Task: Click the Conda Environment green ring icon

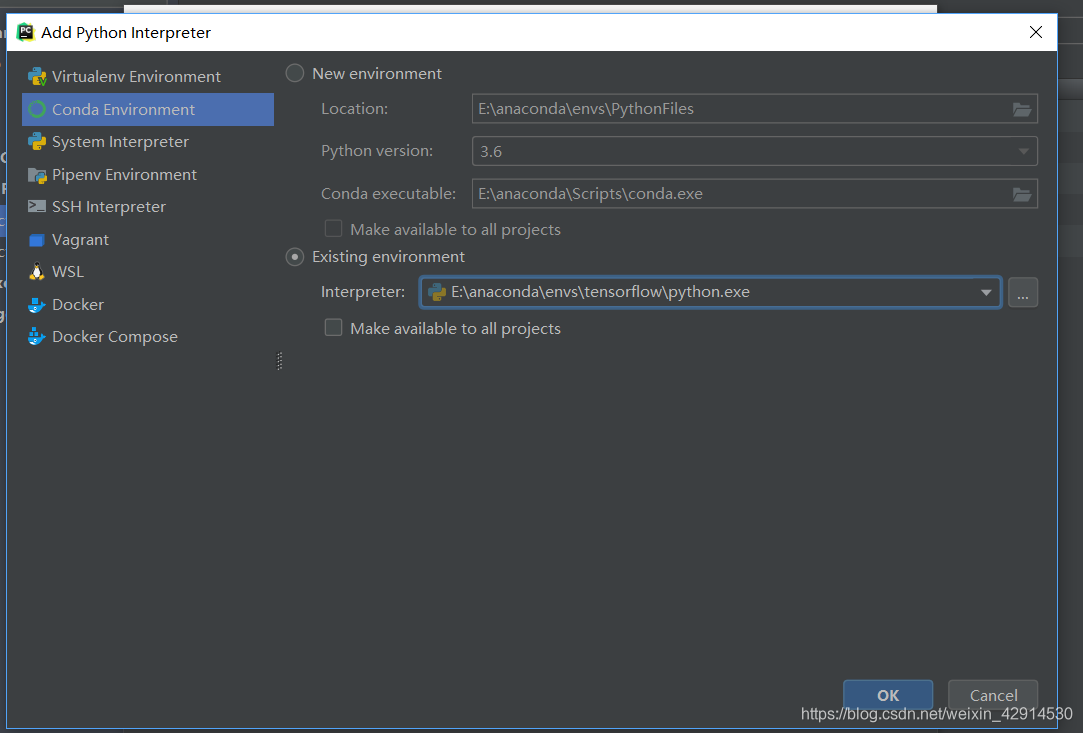Action: coord(37,109)
